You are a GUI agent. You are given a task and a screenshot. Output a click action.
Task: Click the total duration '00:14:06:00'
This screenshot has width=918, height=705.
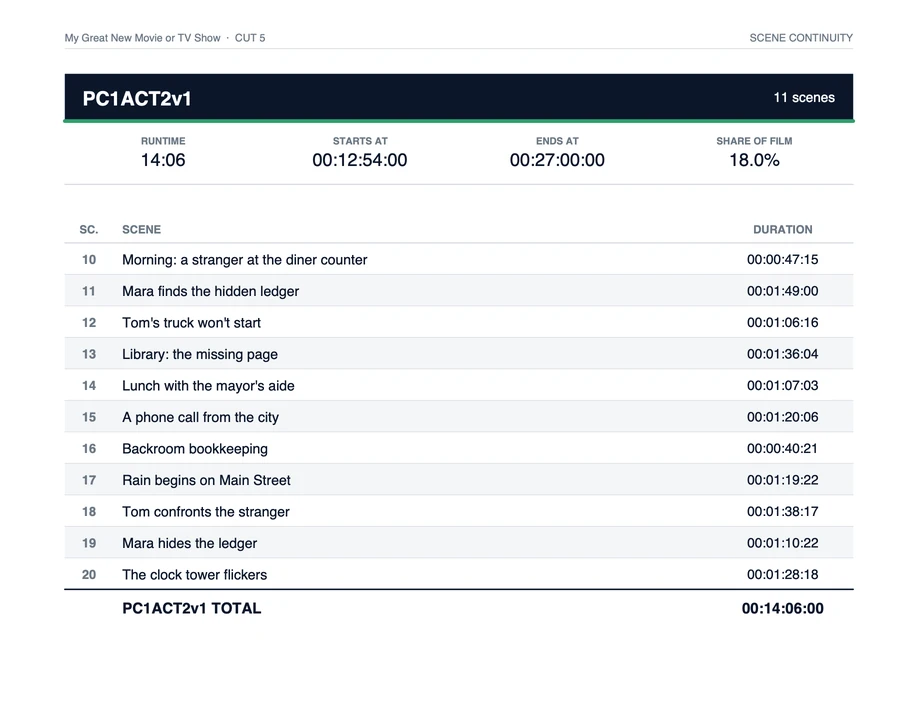tap(783, 608)
